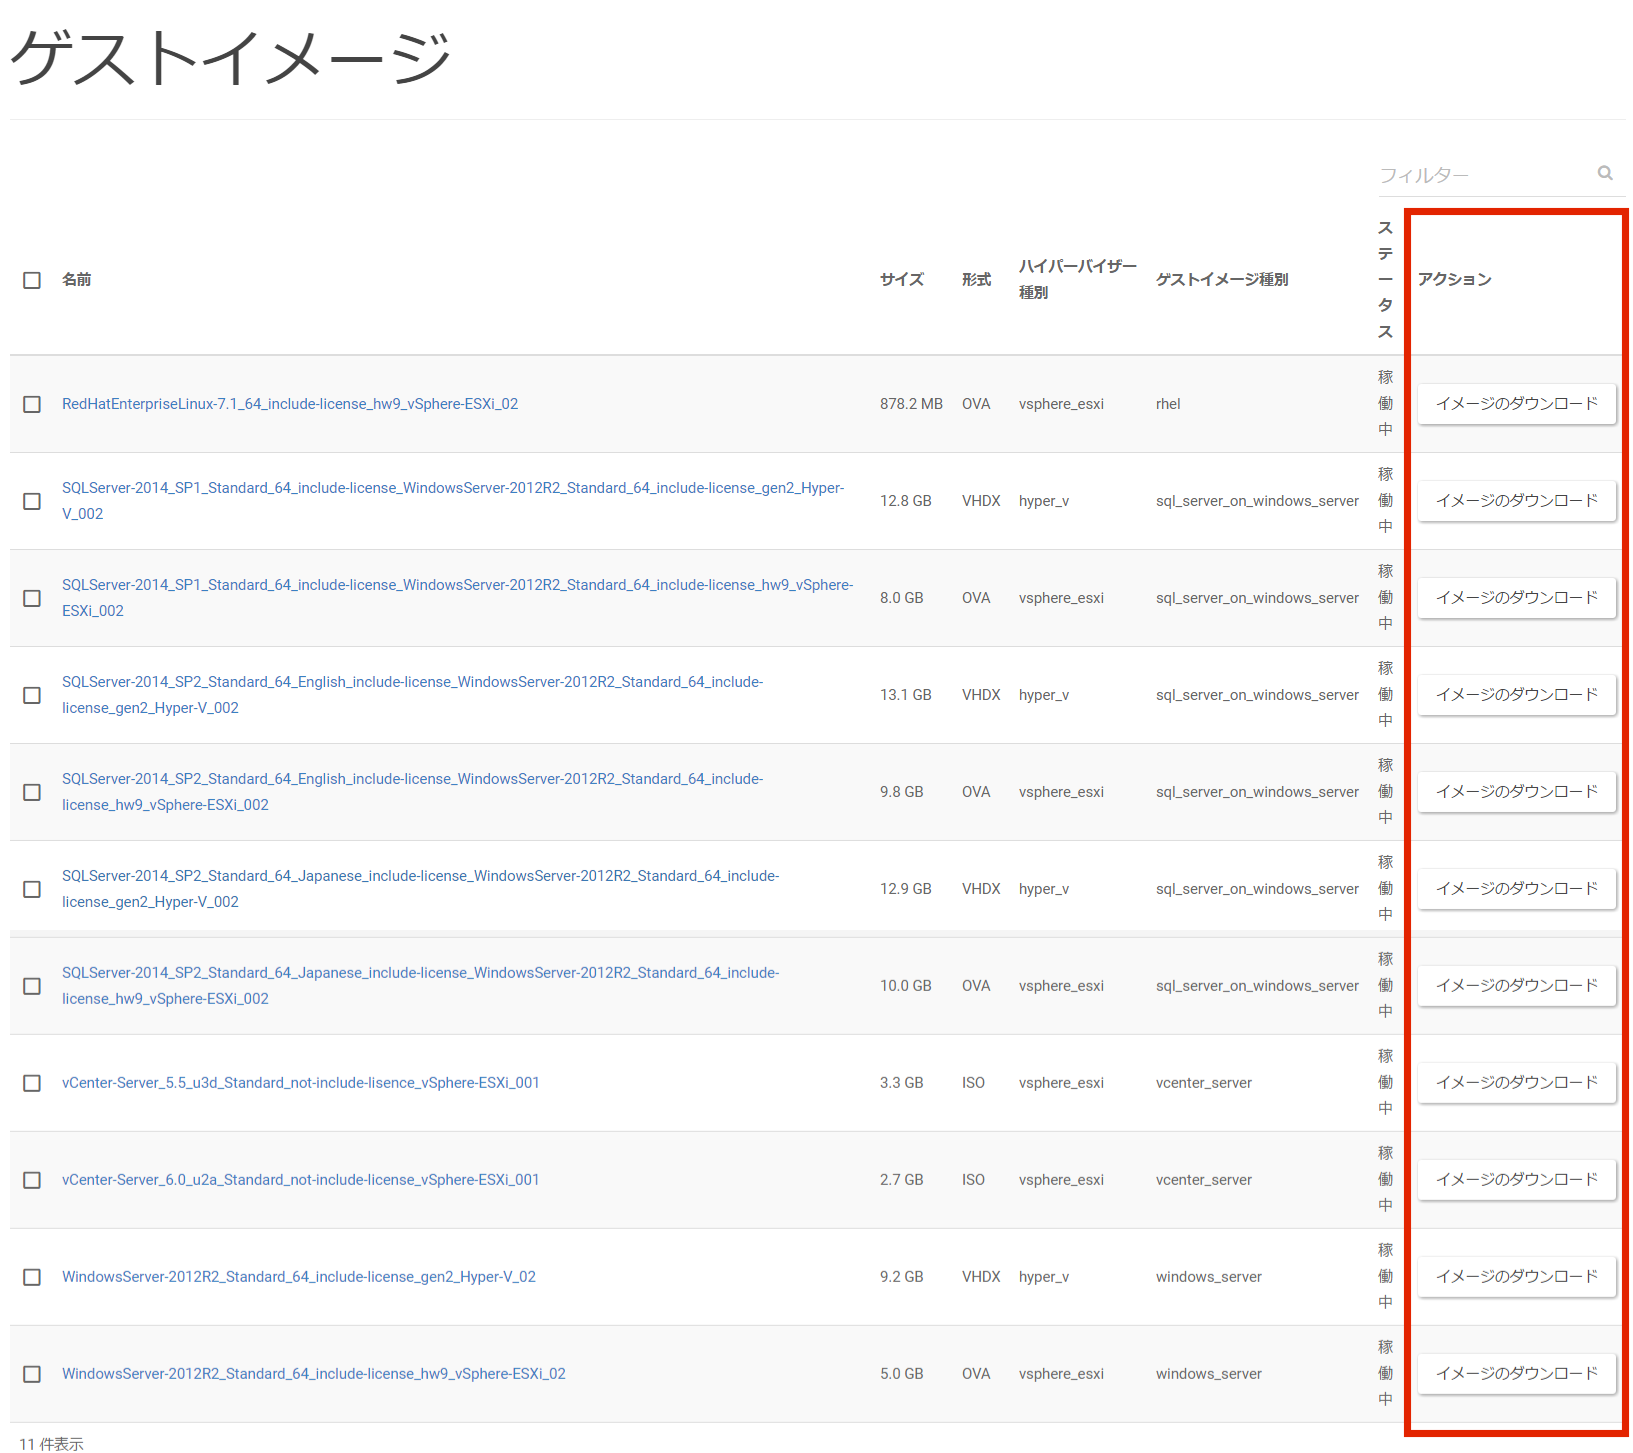Click the 3.3 GB size cell
This screenshot has height=1453, width=1633.
[x=901, y=1083]
